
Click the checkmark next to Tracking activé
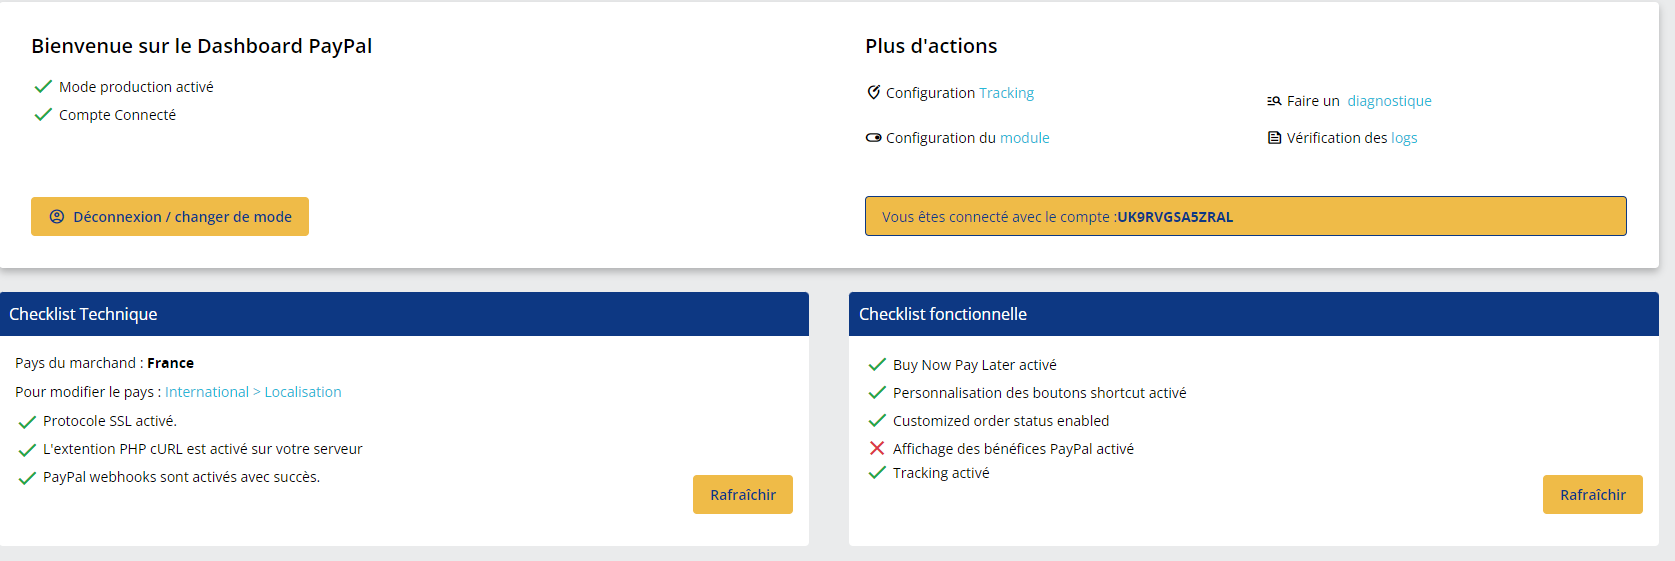[x=877, y=473]
